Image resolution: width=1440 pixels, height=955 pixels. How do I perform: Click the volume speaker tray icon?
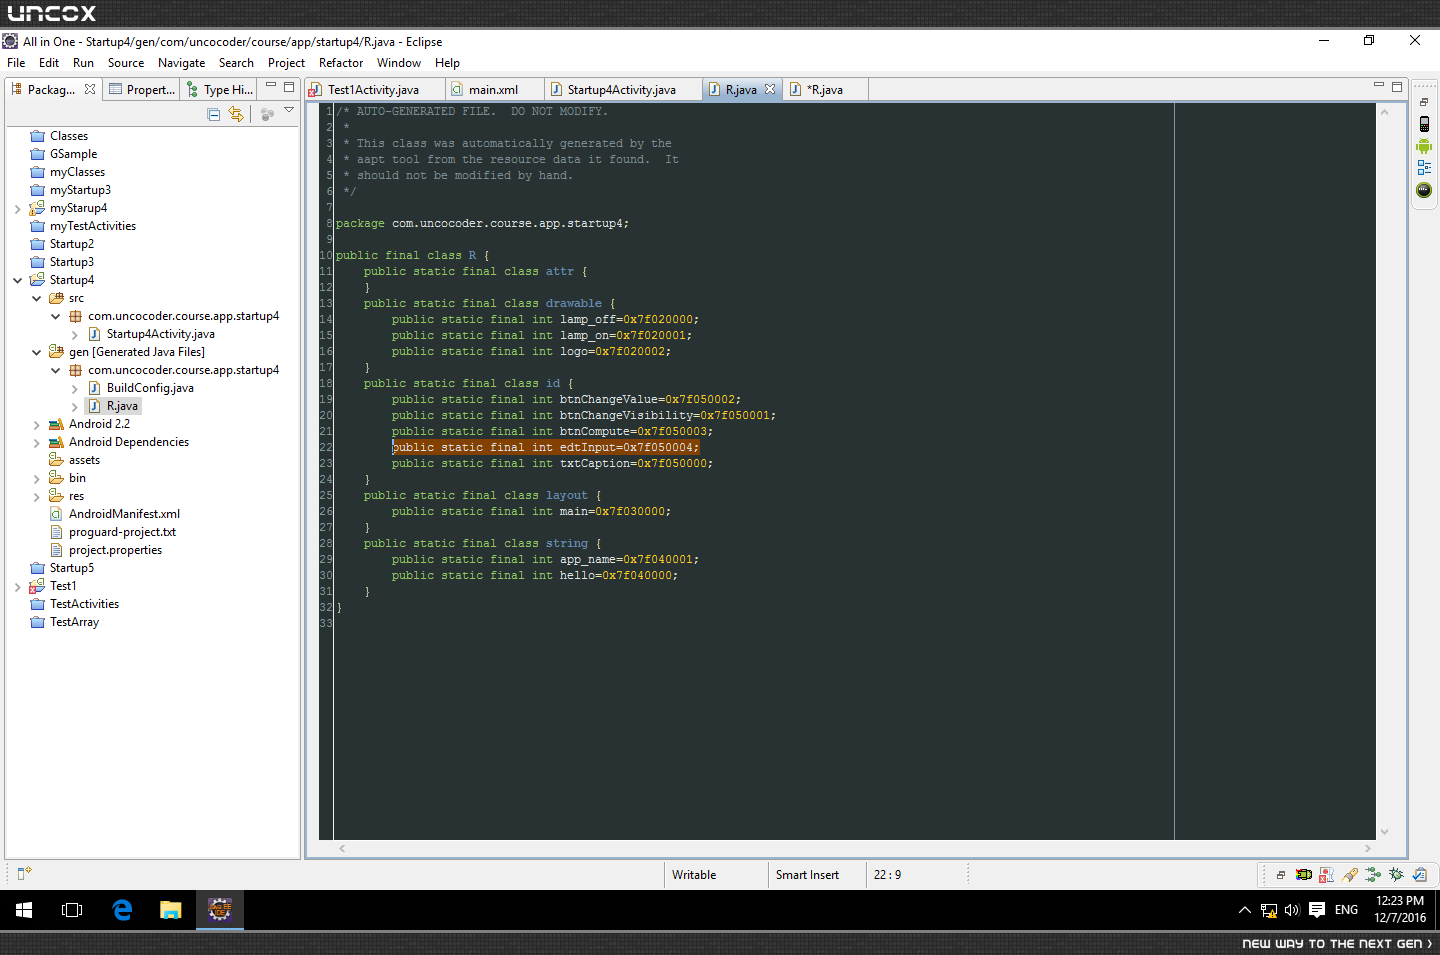click(1292, 910)
